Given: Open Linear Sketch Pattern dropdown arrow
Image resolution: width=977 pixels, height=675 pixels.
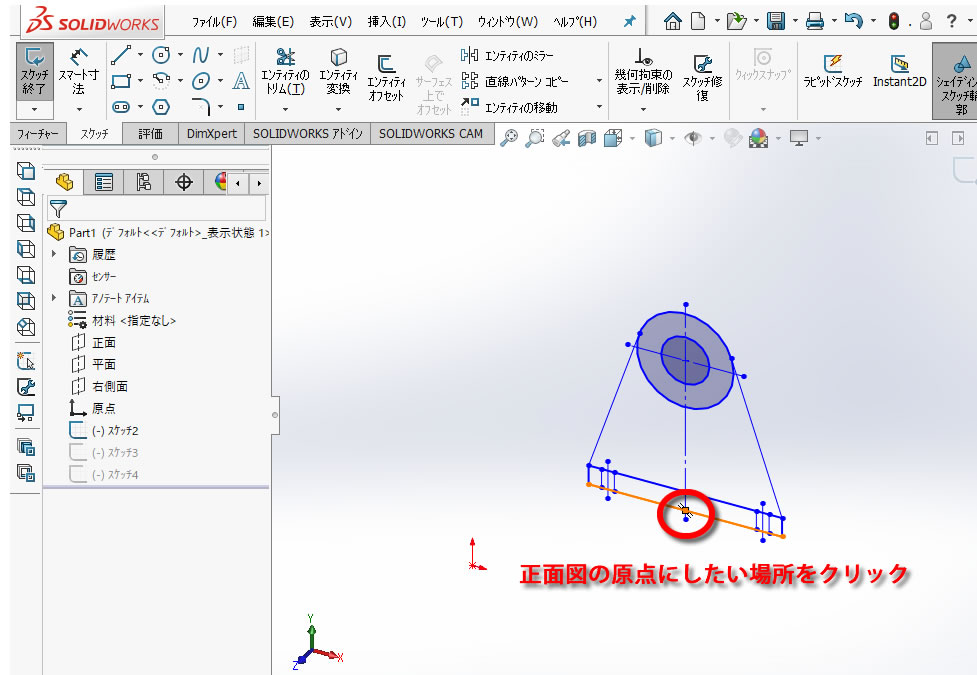Looking at the screenshot, I should [599, 81].
